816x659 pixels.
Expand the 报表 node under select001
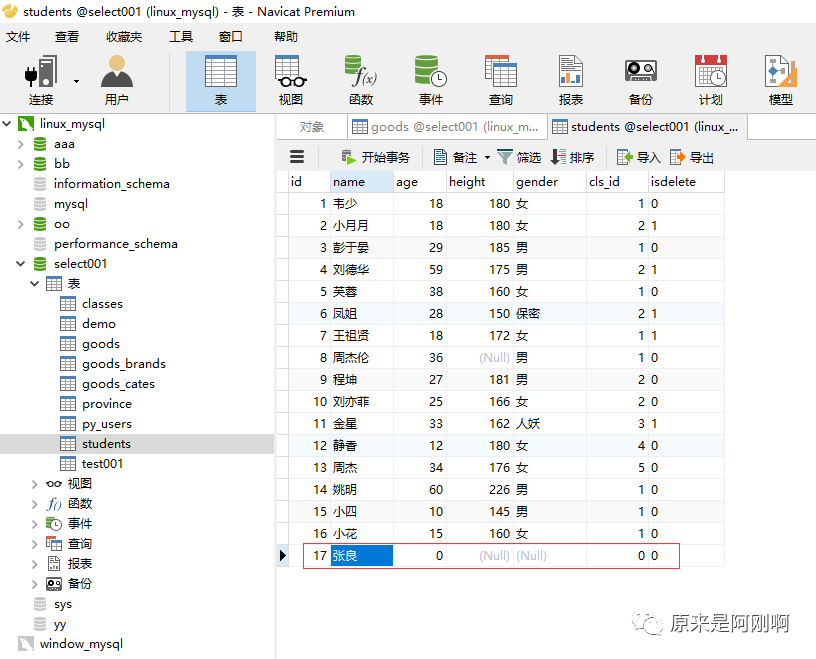[x=34, y=564]
